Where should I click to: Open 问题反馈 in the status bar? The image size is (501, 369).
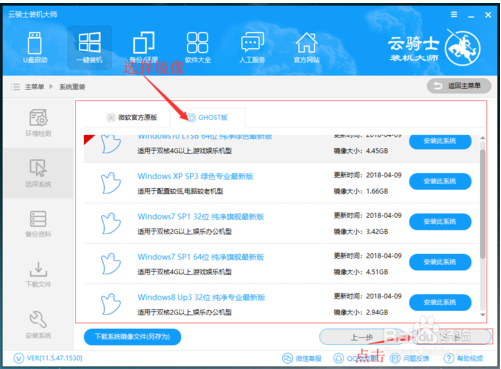pyautogui.click(x=410, y=358)
